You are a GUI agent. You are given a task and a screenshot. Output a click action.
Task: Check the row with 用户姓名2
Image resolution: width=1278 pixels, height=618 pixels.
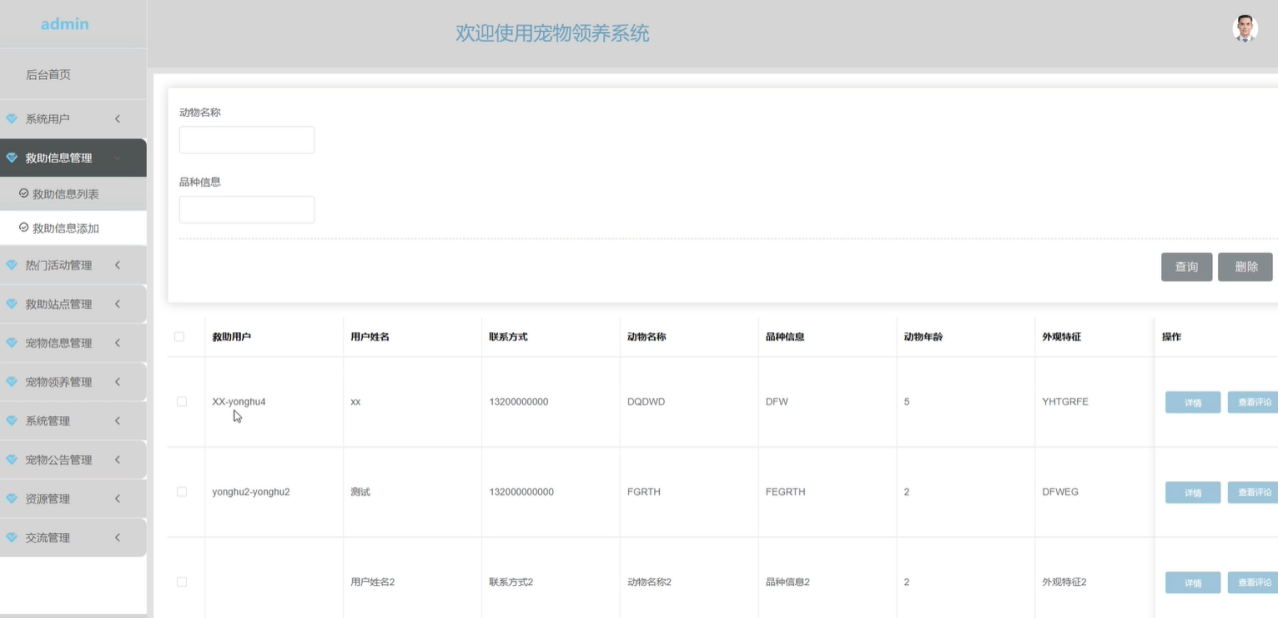pos(182,582)
